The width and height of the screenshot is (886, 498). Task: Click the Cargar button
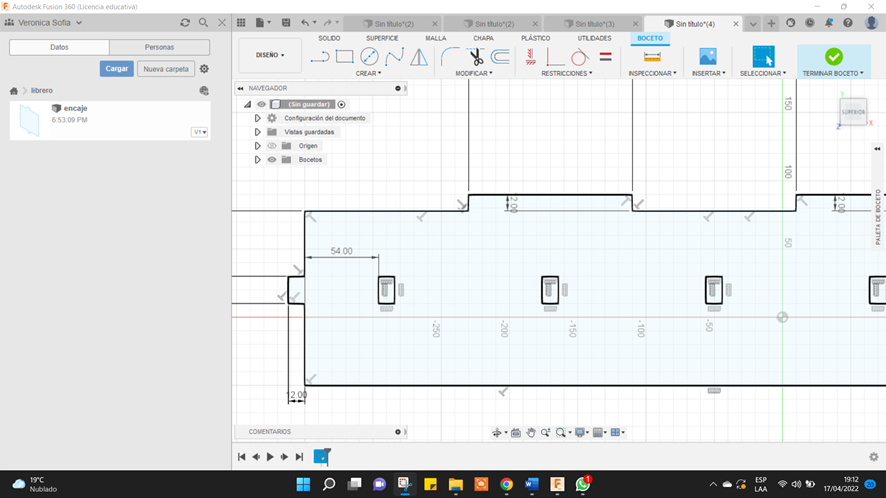tap(117, 69)
